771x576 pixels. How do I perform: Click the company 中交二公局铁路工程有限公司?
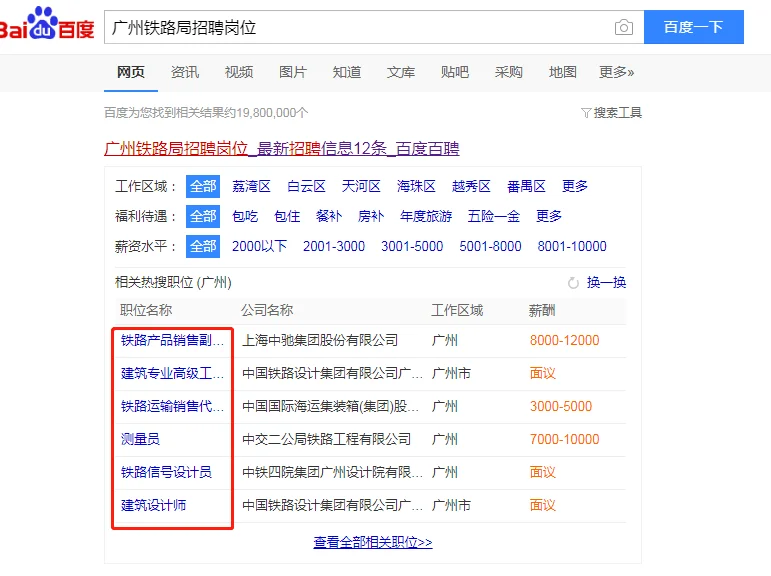tap(326, 439)
